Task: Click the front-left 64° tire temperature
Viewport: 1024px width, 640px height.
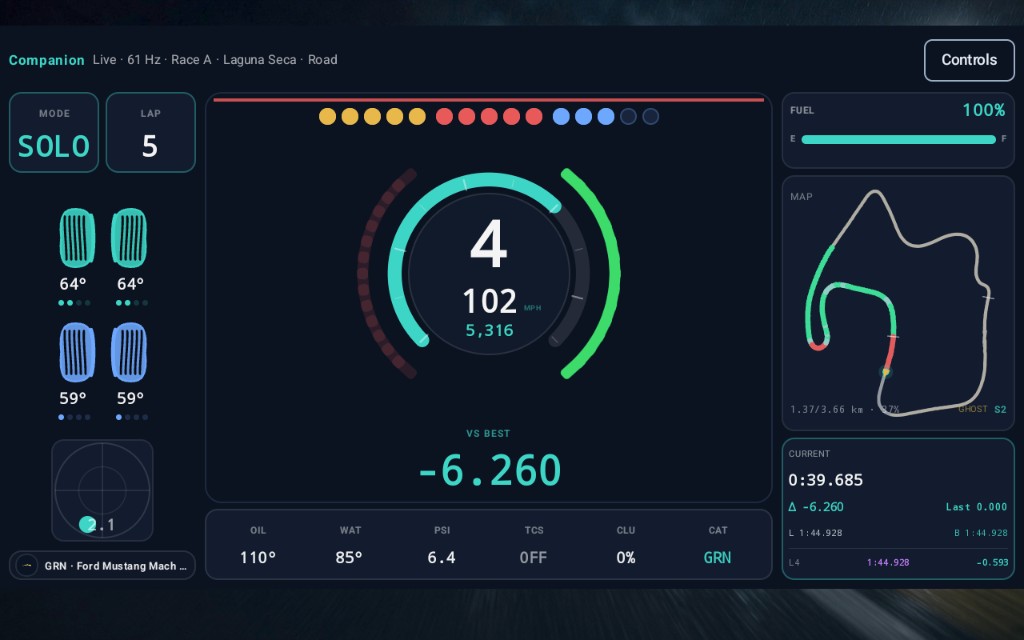Action: 73,284
